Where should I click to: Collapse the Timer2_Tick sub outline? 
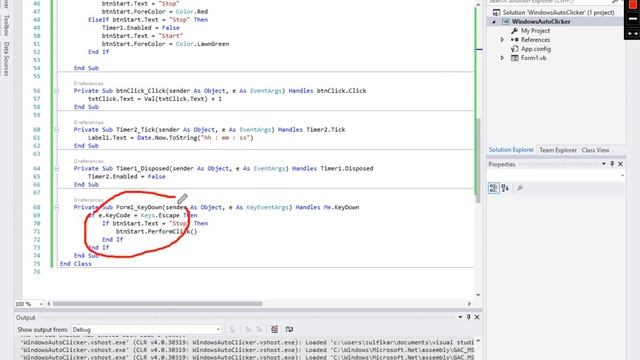(57, 129)
